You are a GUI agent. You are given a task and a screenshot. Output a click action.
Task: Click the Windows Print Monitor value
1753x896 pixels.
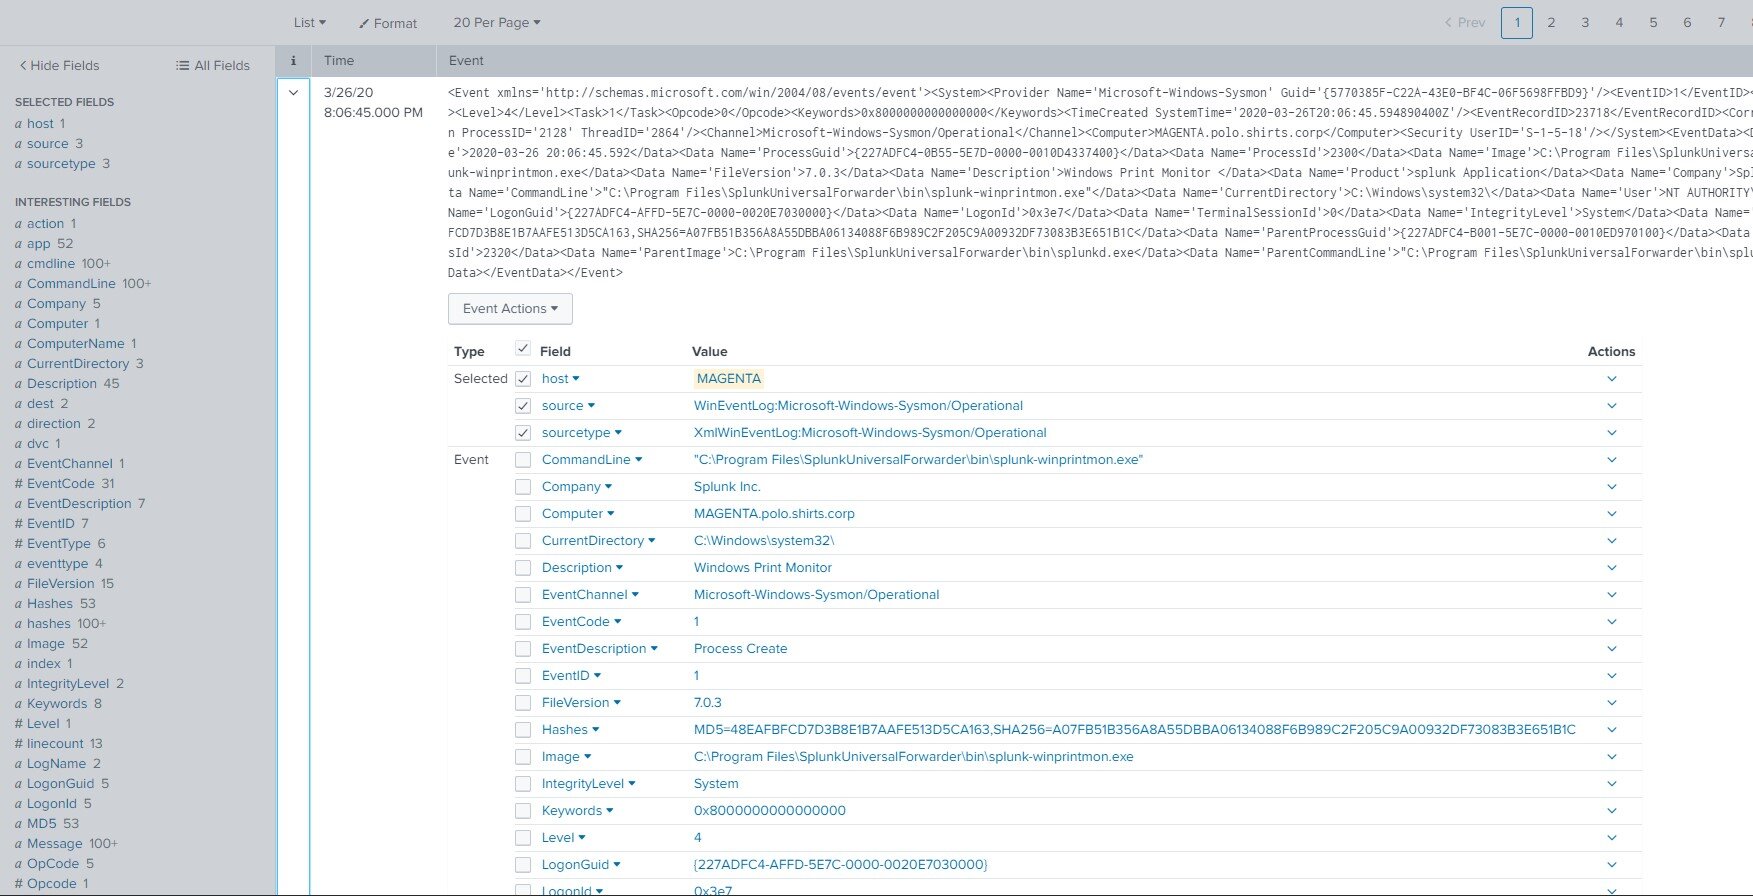pos(762,568)
